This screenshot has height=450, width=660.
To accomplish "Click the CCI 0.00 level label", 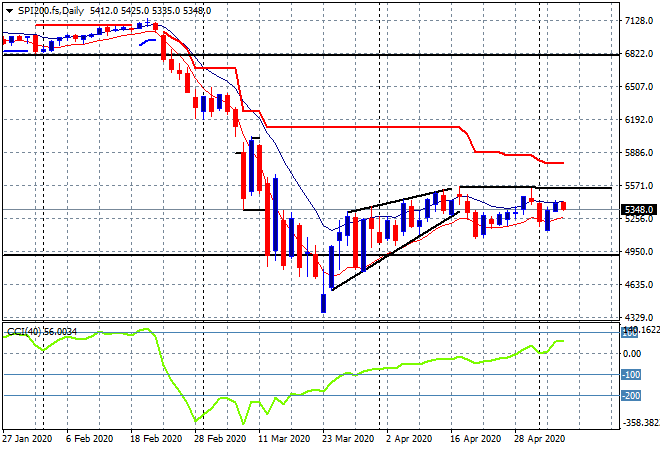I will [632, 354].
